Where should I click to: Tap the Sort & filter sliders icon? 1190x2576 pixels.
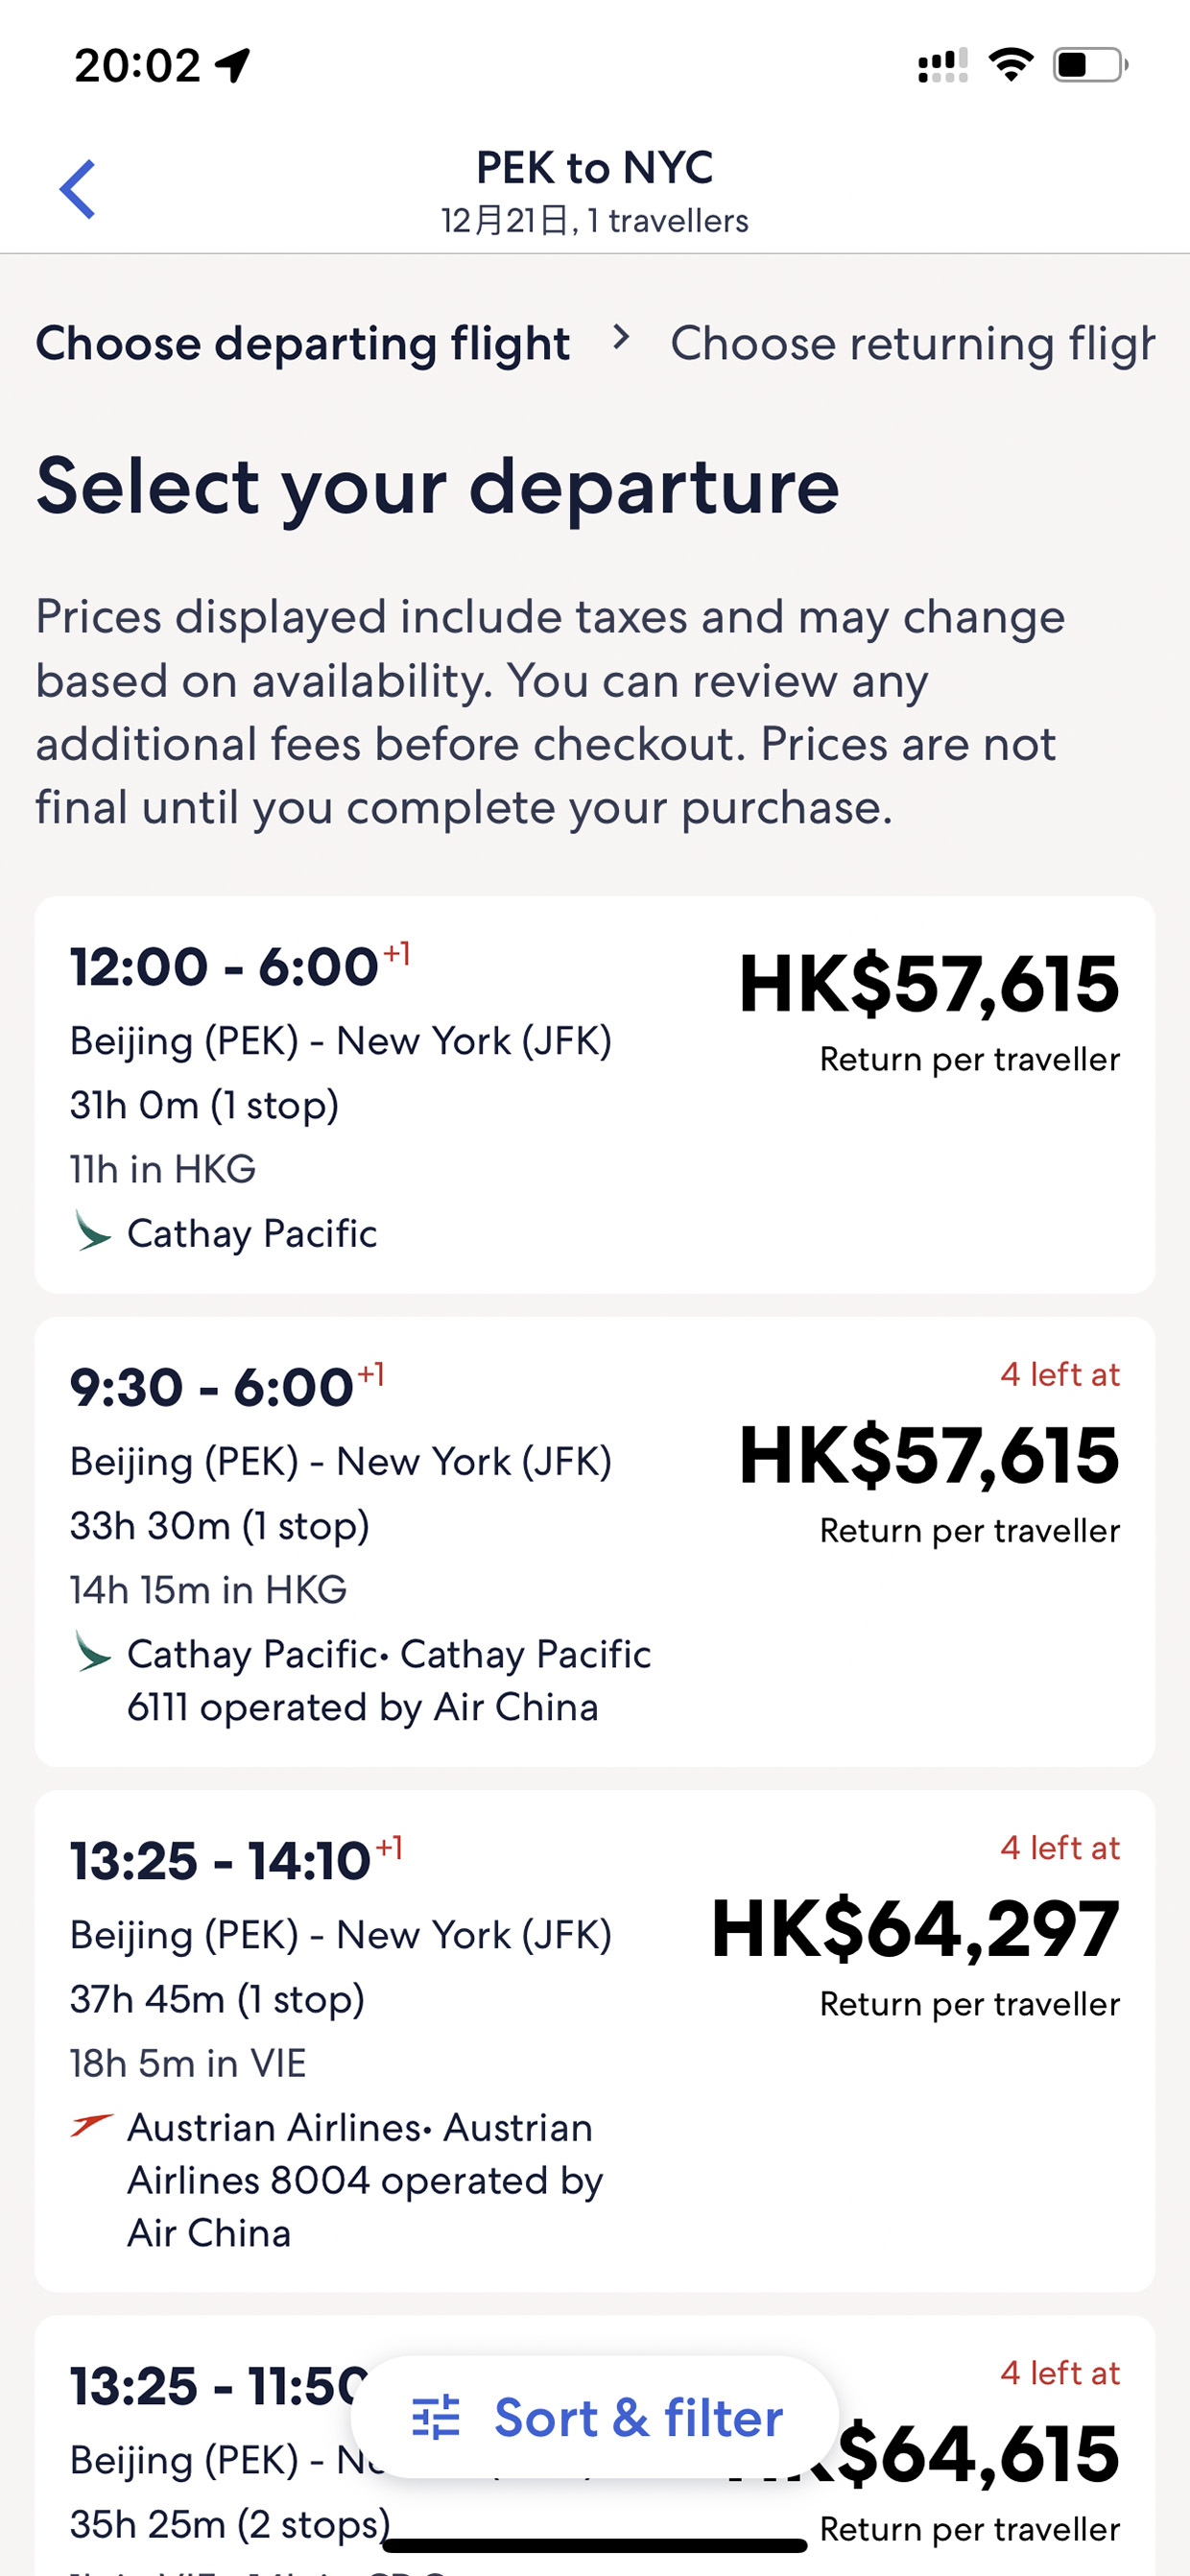(436, 2418)
